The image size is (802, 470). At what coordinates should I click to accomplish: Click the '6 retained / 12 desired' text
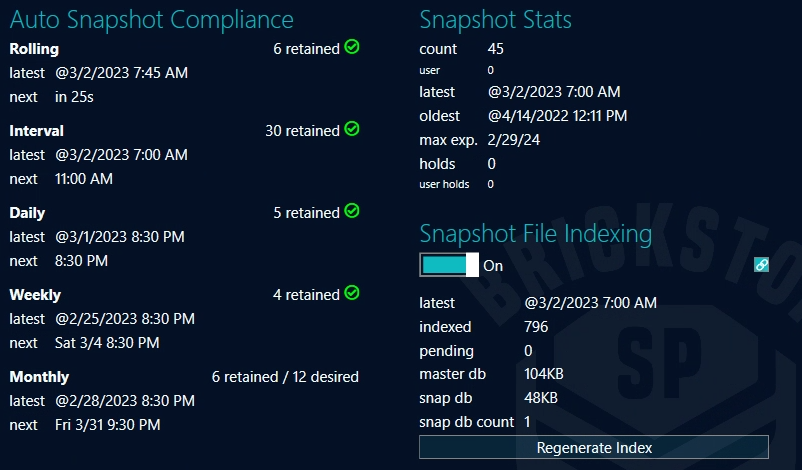coord(285,377)
